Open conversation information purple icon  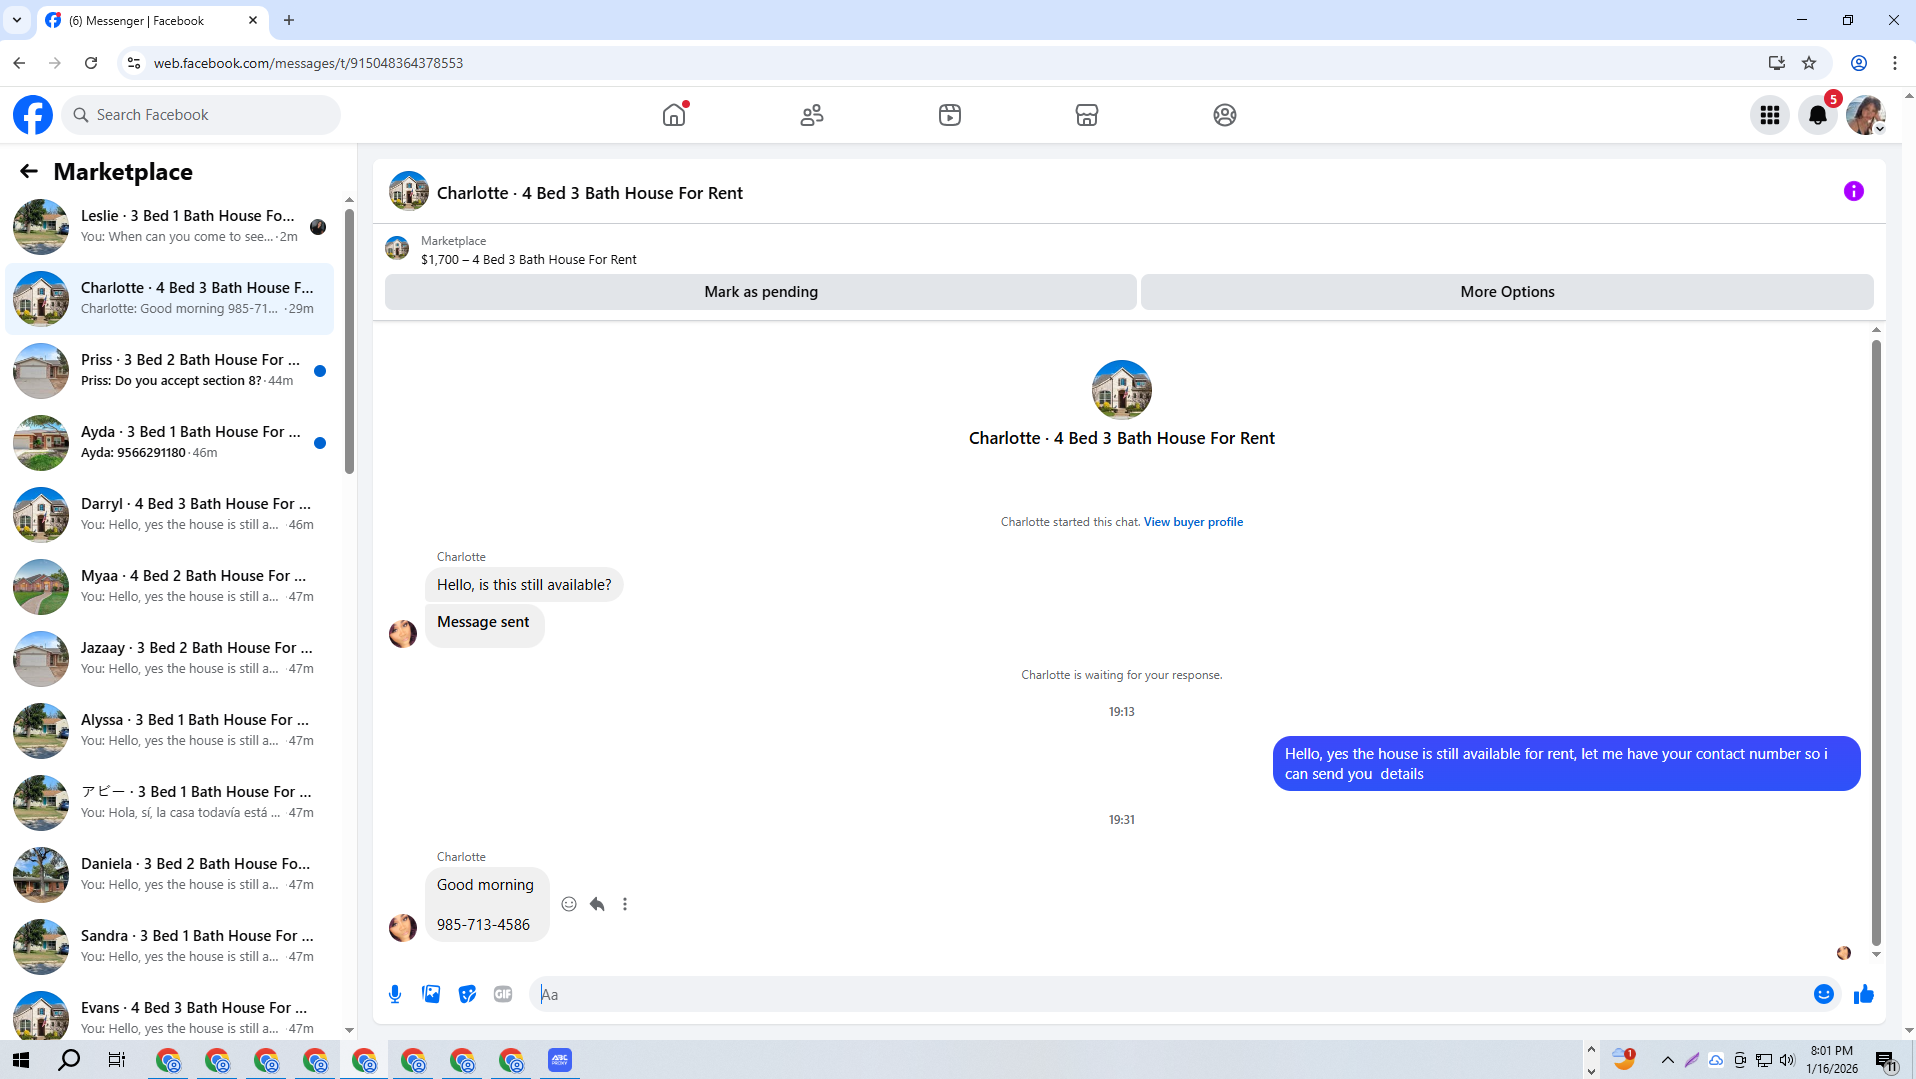[1854, 191]
